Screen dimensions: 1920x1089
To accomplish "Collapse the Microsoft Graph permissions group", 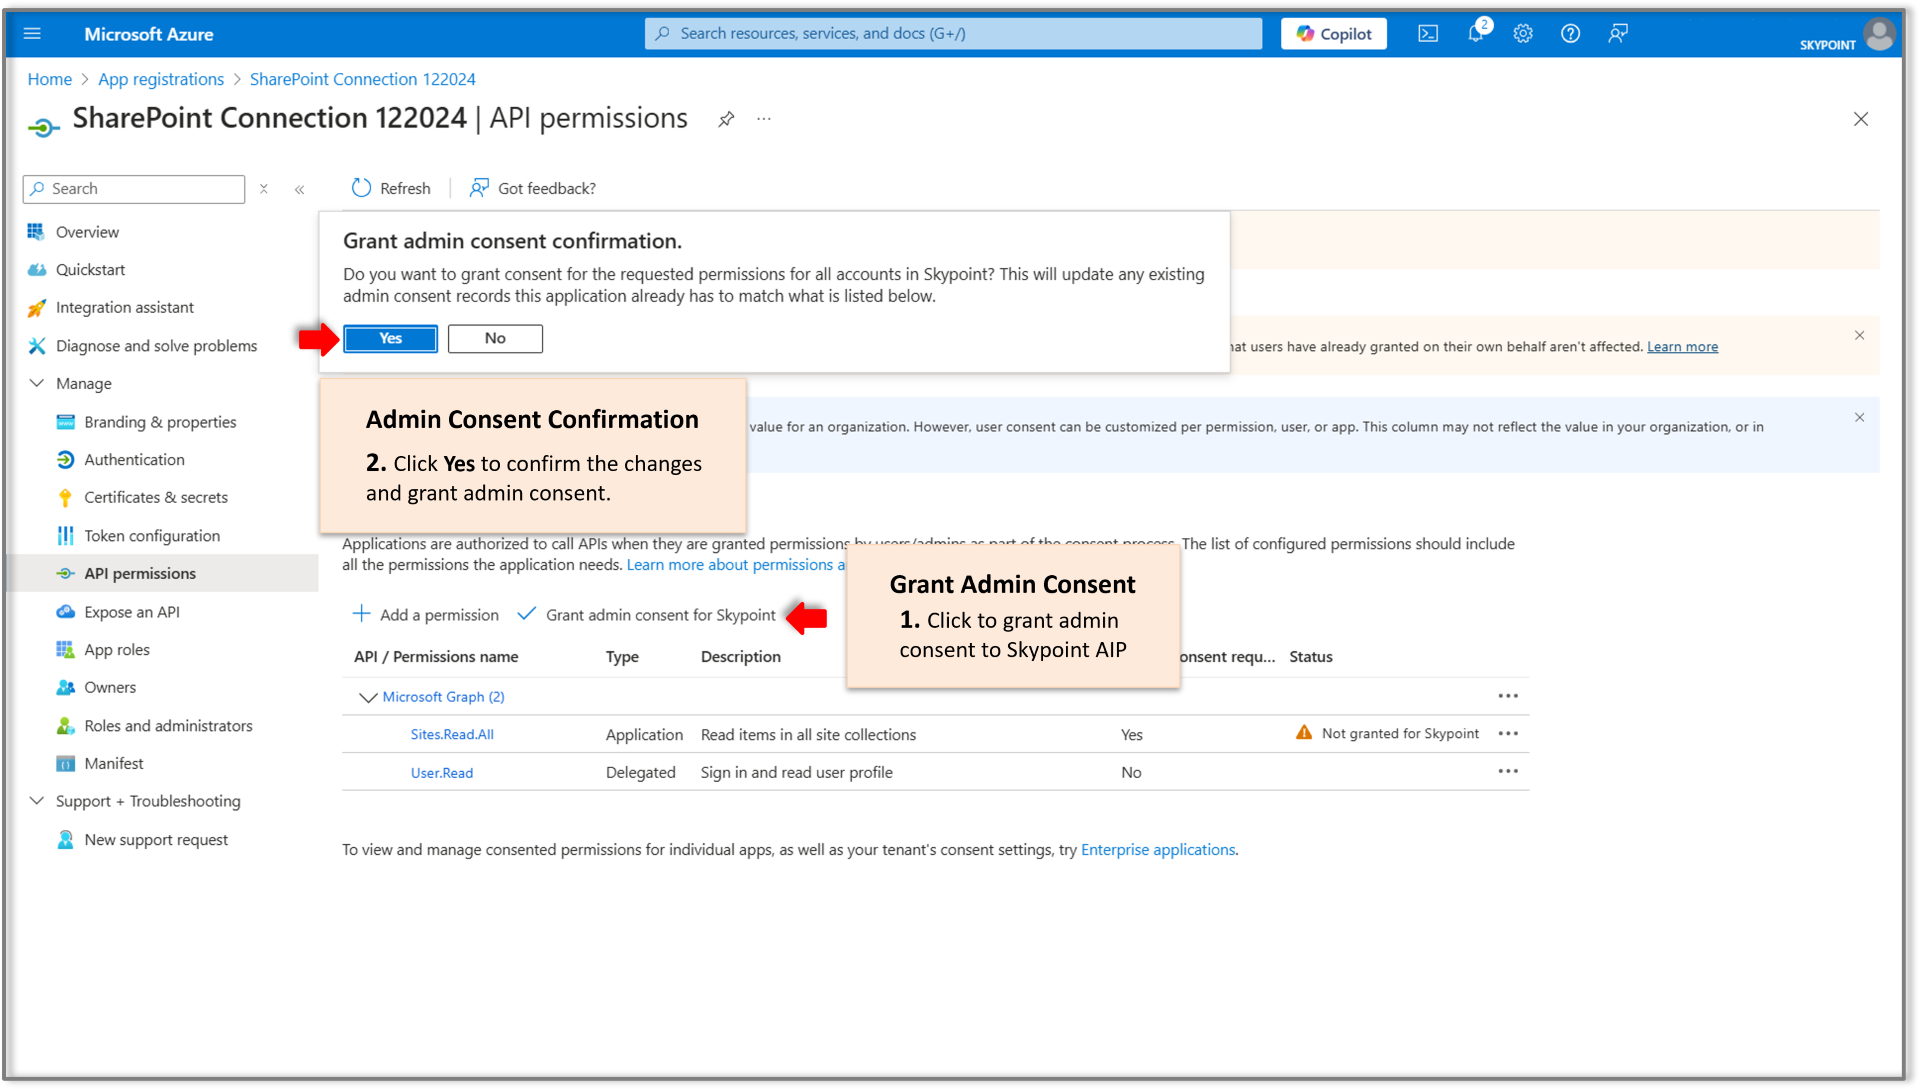I will click(x=368, y=697).
